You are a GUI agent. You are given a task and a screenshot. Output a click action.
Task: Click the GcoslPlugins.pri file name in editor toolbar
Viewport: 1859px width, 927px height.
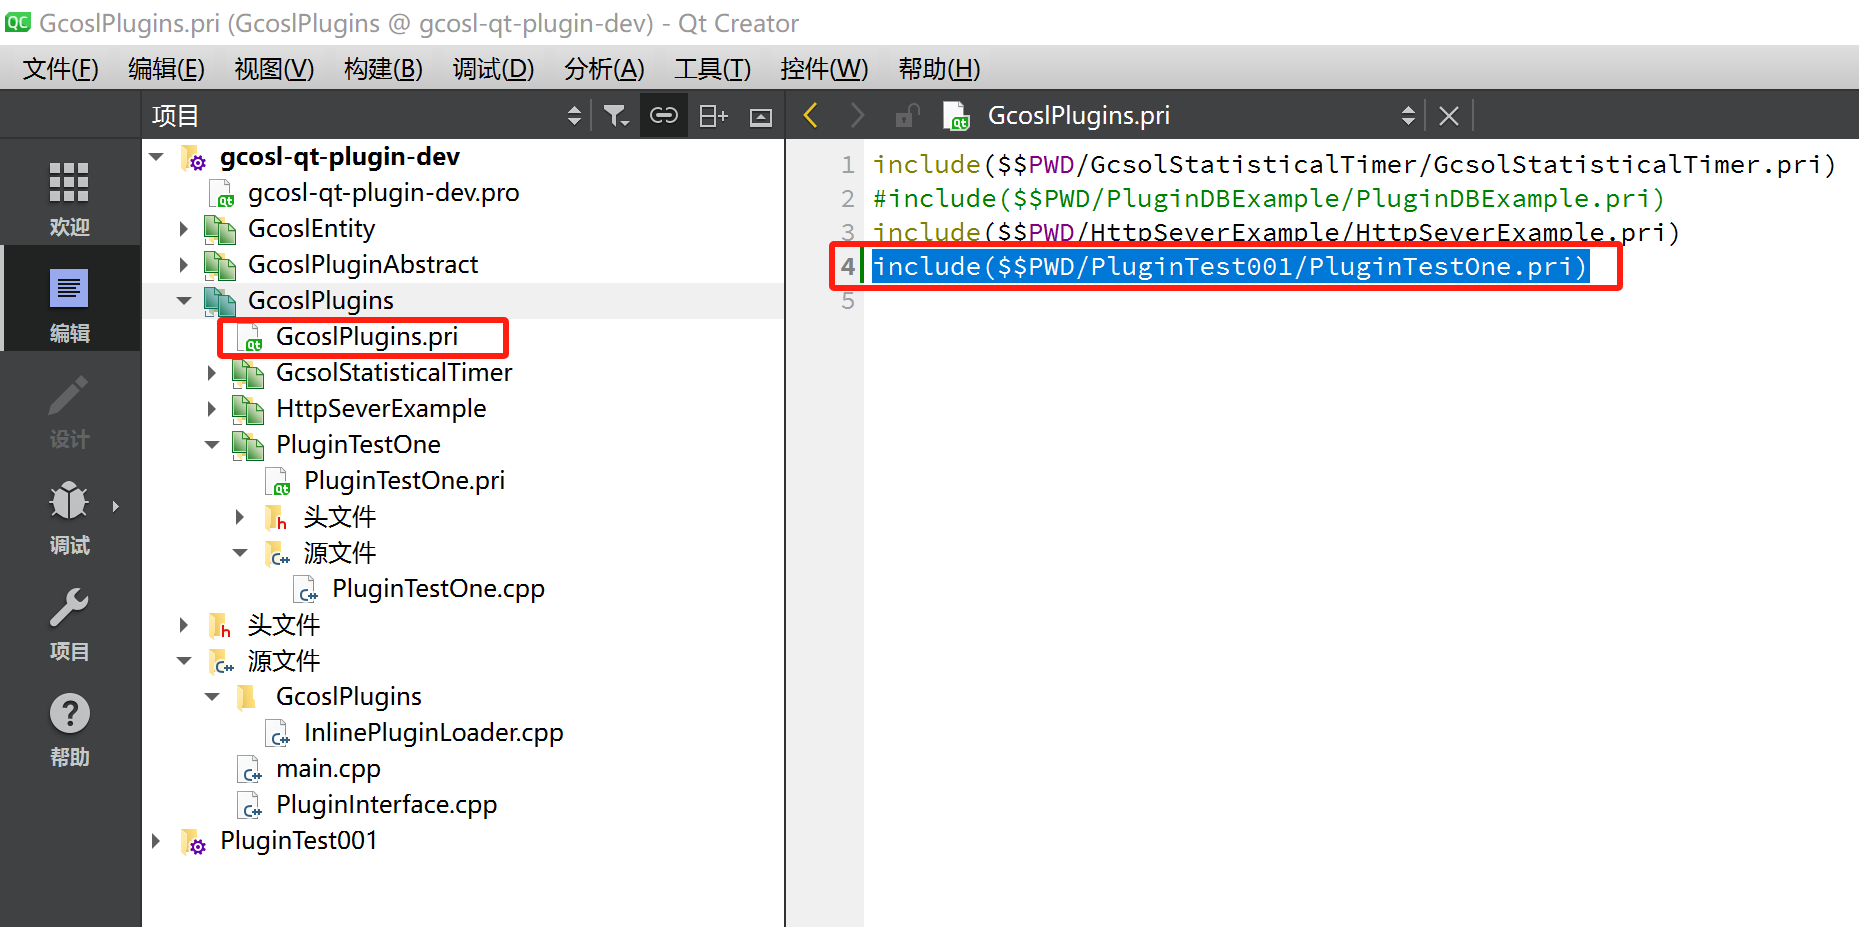coord(1078,116)
